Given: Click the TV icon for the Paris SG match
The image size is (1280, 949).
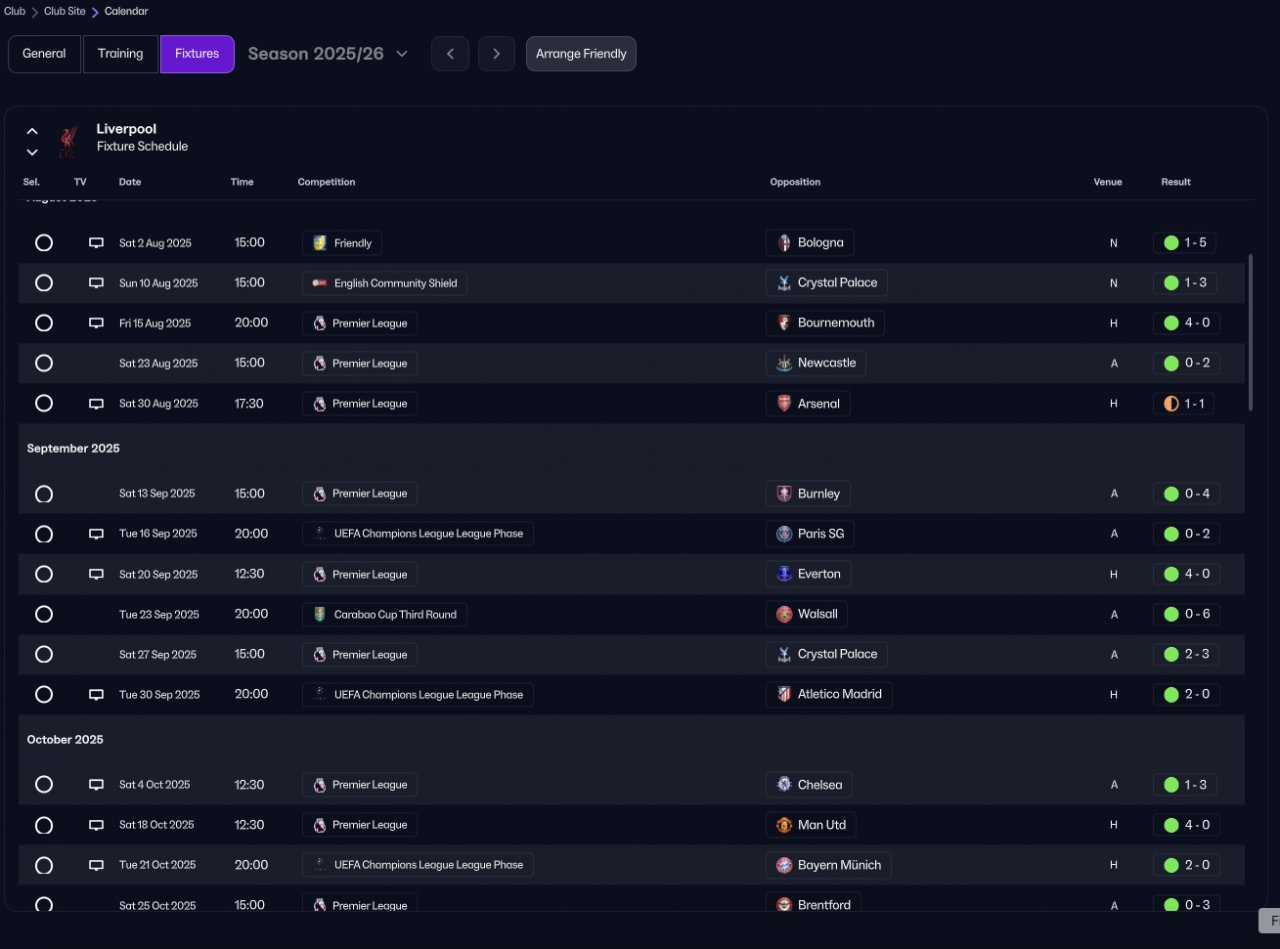Looking at the screenshot, I should click(x=96, y=534).
